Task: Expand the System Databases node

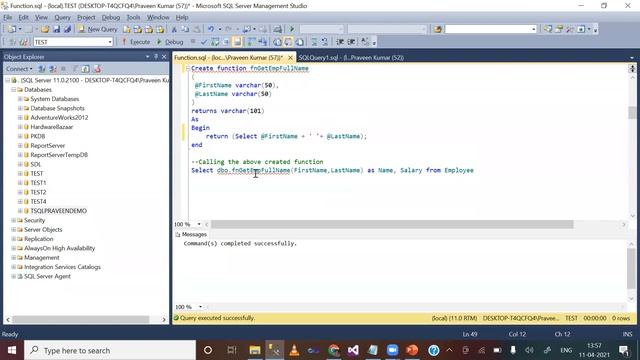Action: pyautogui.click(x=20, y=99)
